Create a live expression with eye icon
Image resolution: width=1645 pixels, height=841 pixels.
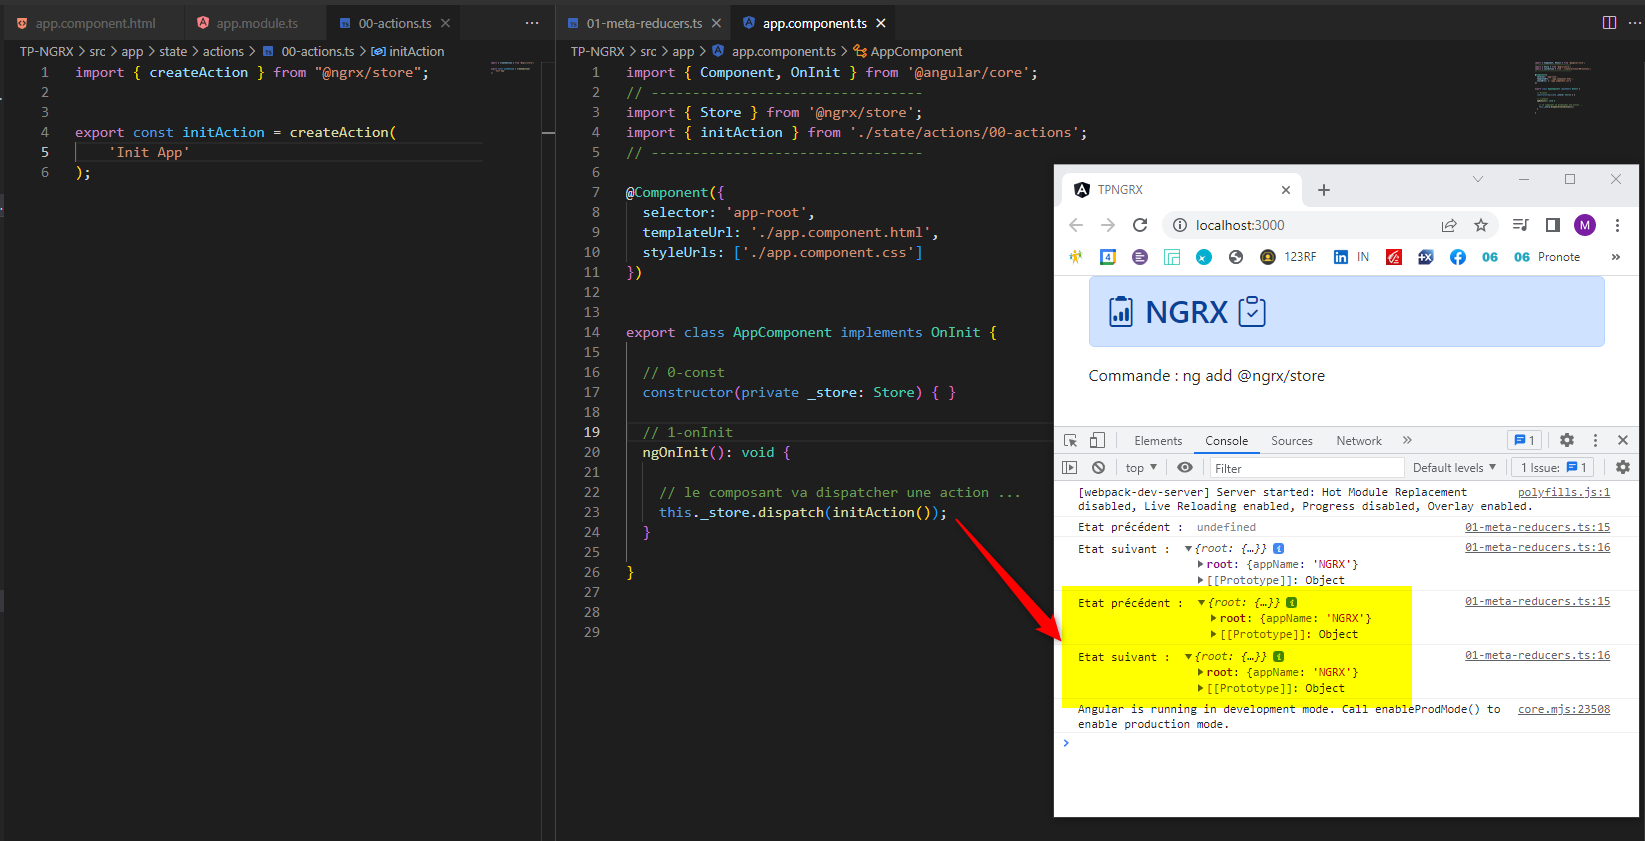(1185, 467)
